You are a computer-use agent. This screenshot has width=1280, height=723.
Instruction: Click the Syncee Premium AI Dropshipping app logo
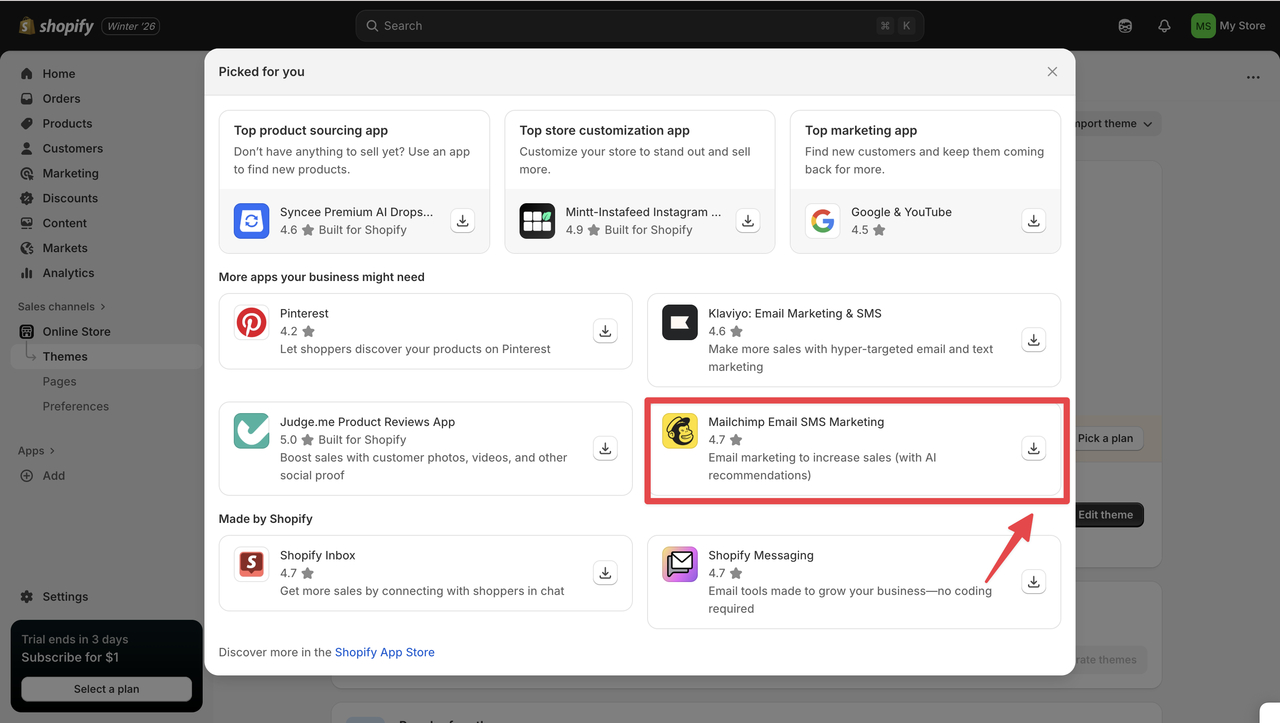click(x=251, y=220)
